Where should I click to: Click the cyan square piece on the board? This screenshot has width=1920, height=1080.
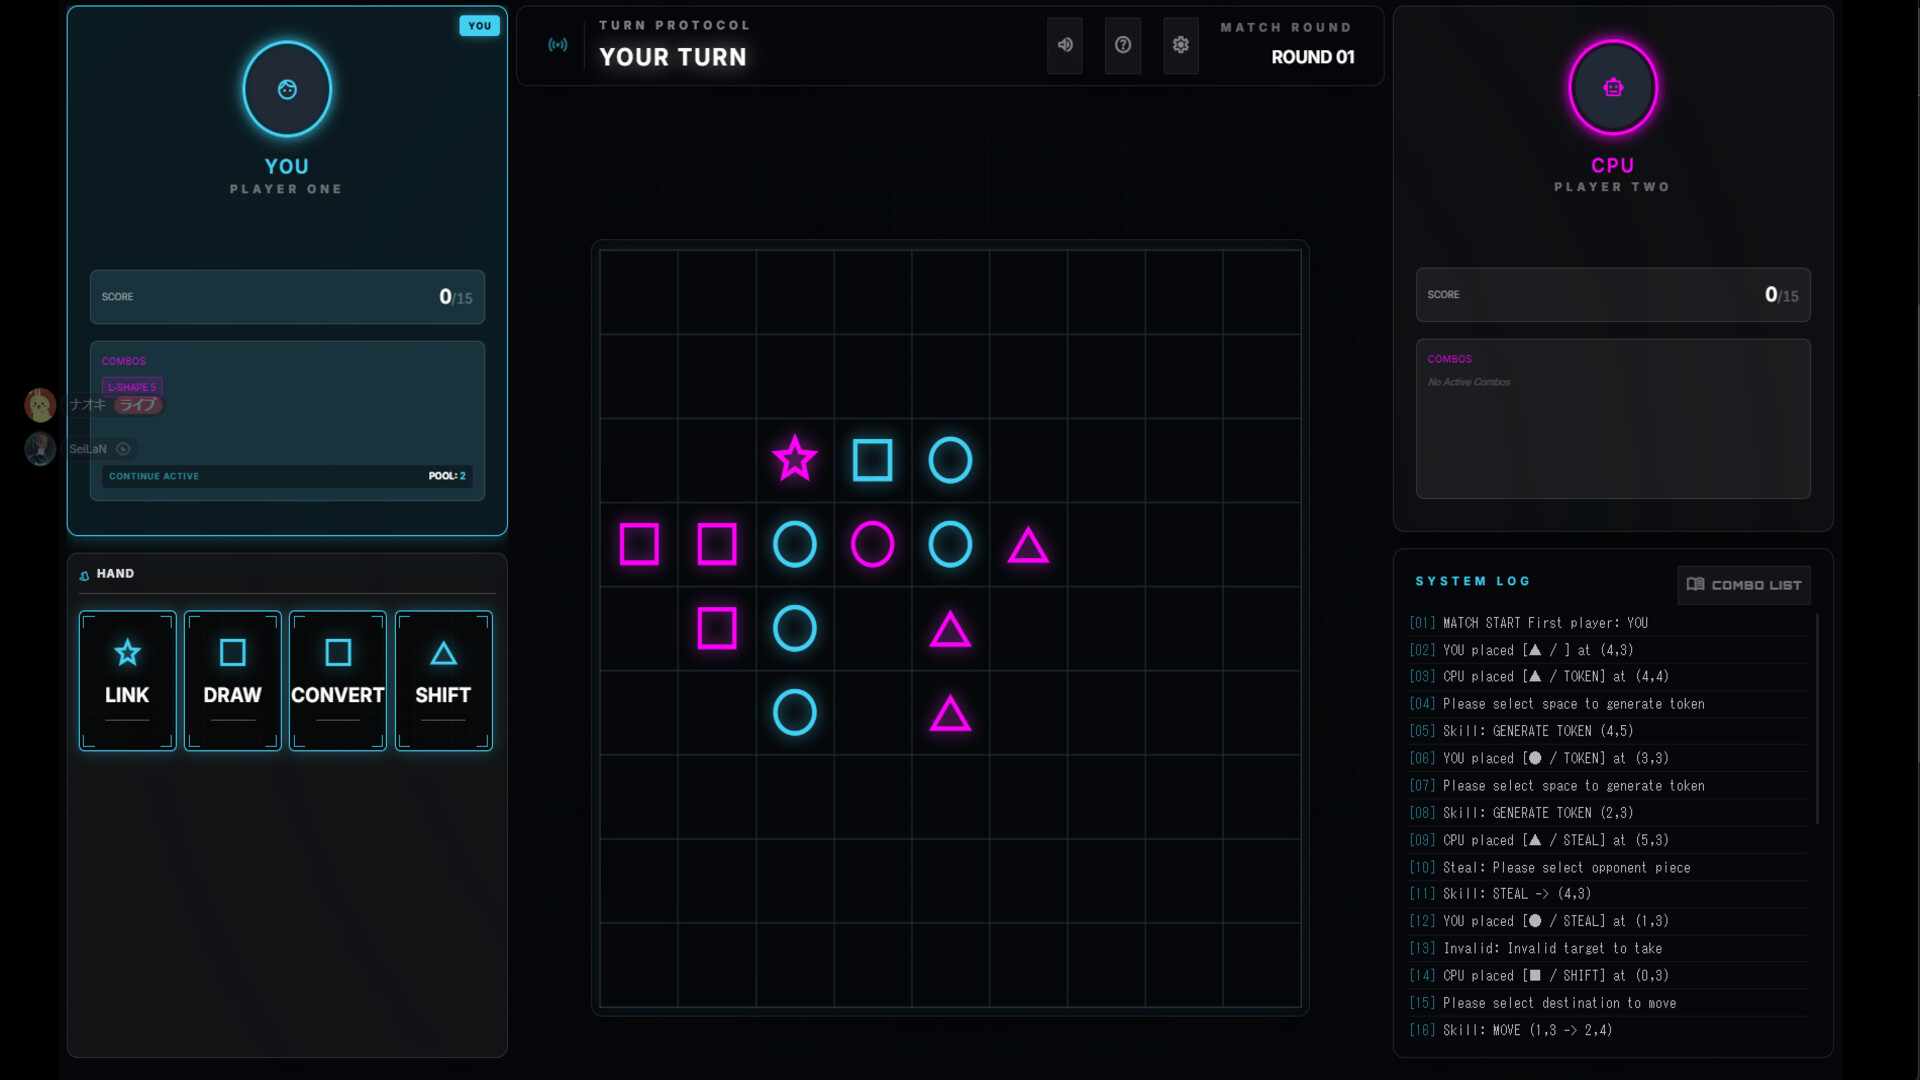(872, 460)
